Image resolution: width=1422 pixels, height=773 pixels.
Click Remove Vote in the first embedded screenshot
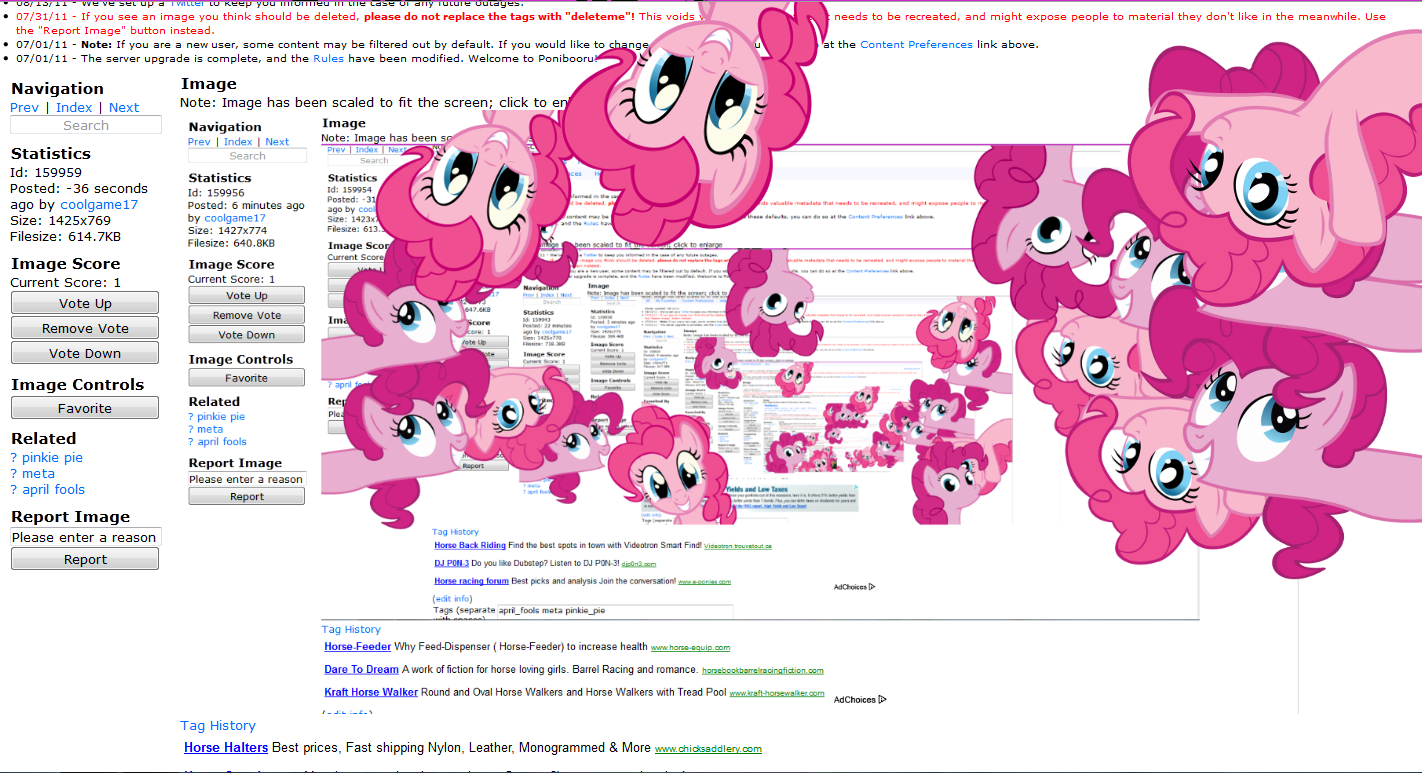pos(246,315)
